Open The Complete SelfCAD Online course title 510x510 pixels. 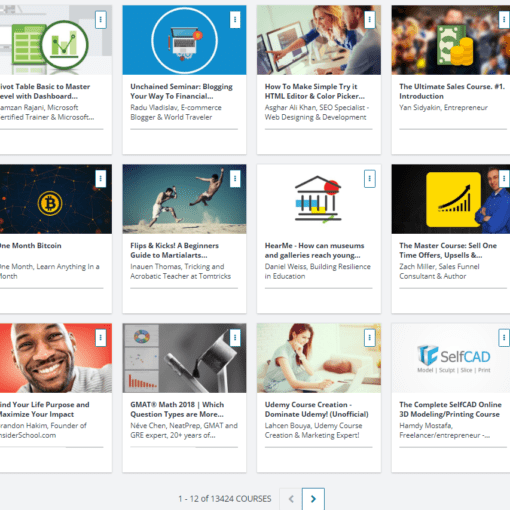[450, 409]
